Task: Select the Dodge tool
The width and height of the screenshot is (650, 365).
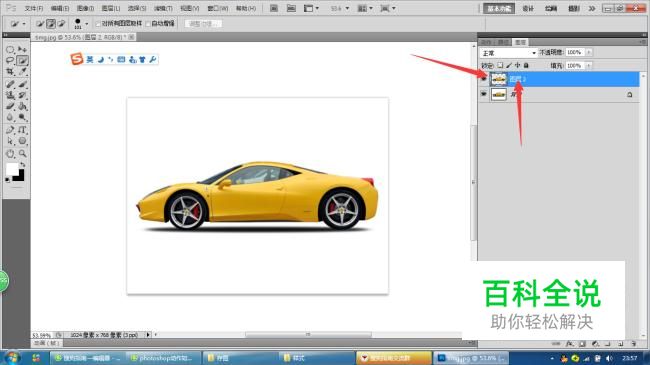Action: coord(22,117)
